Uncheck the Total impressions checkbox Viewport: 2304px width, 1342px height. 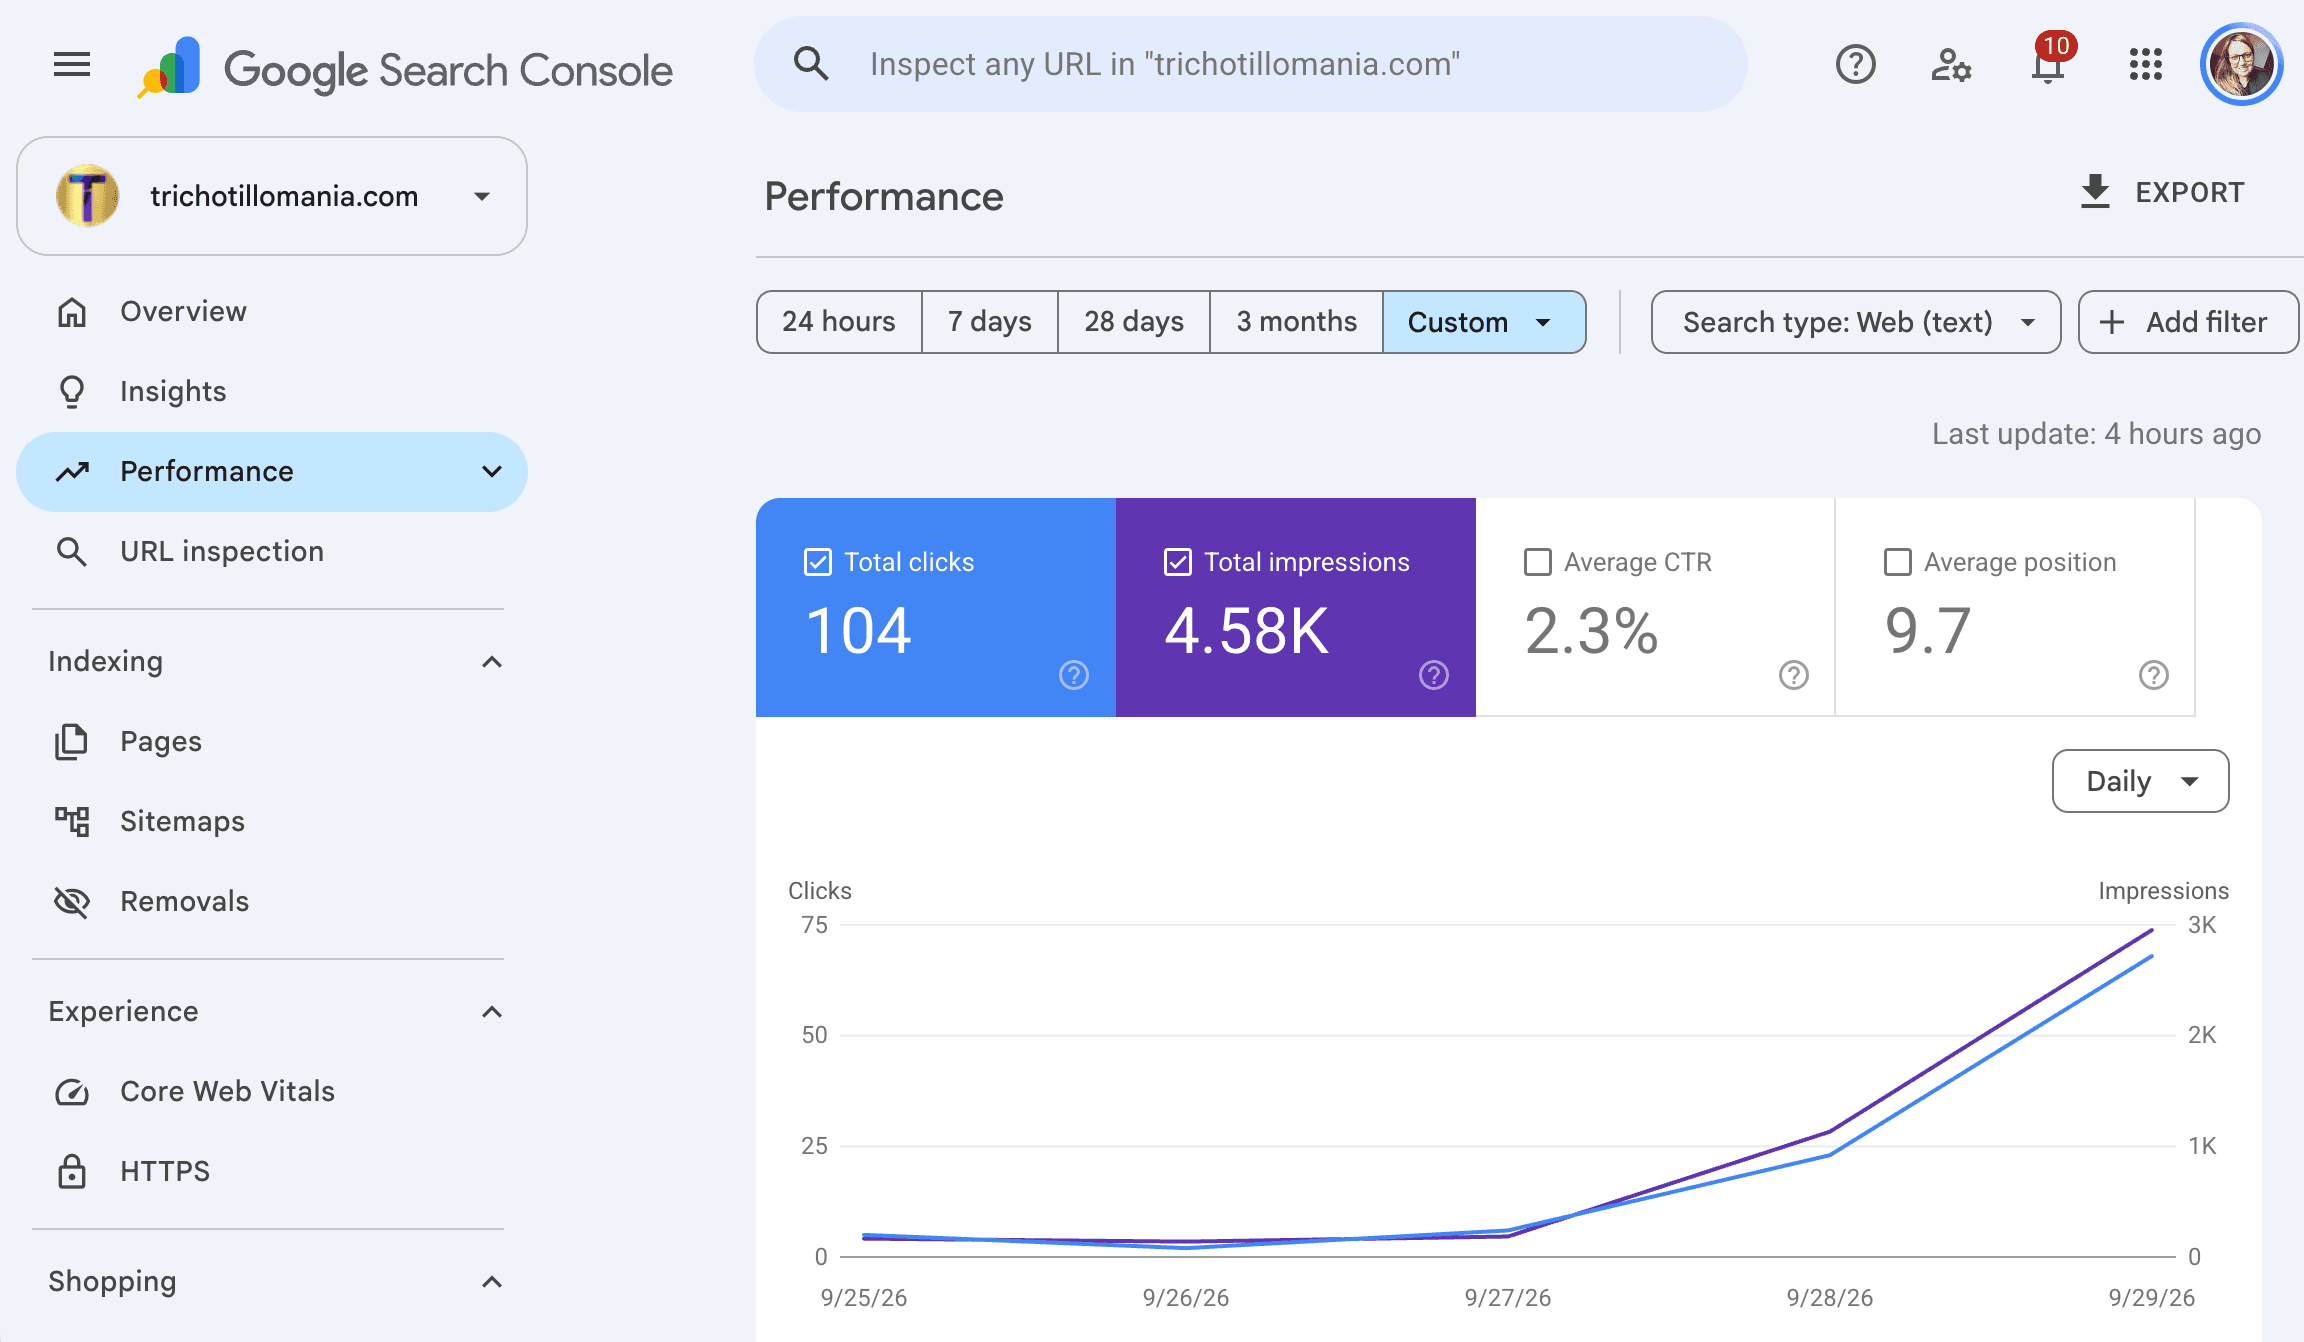tap(1178, 562)
